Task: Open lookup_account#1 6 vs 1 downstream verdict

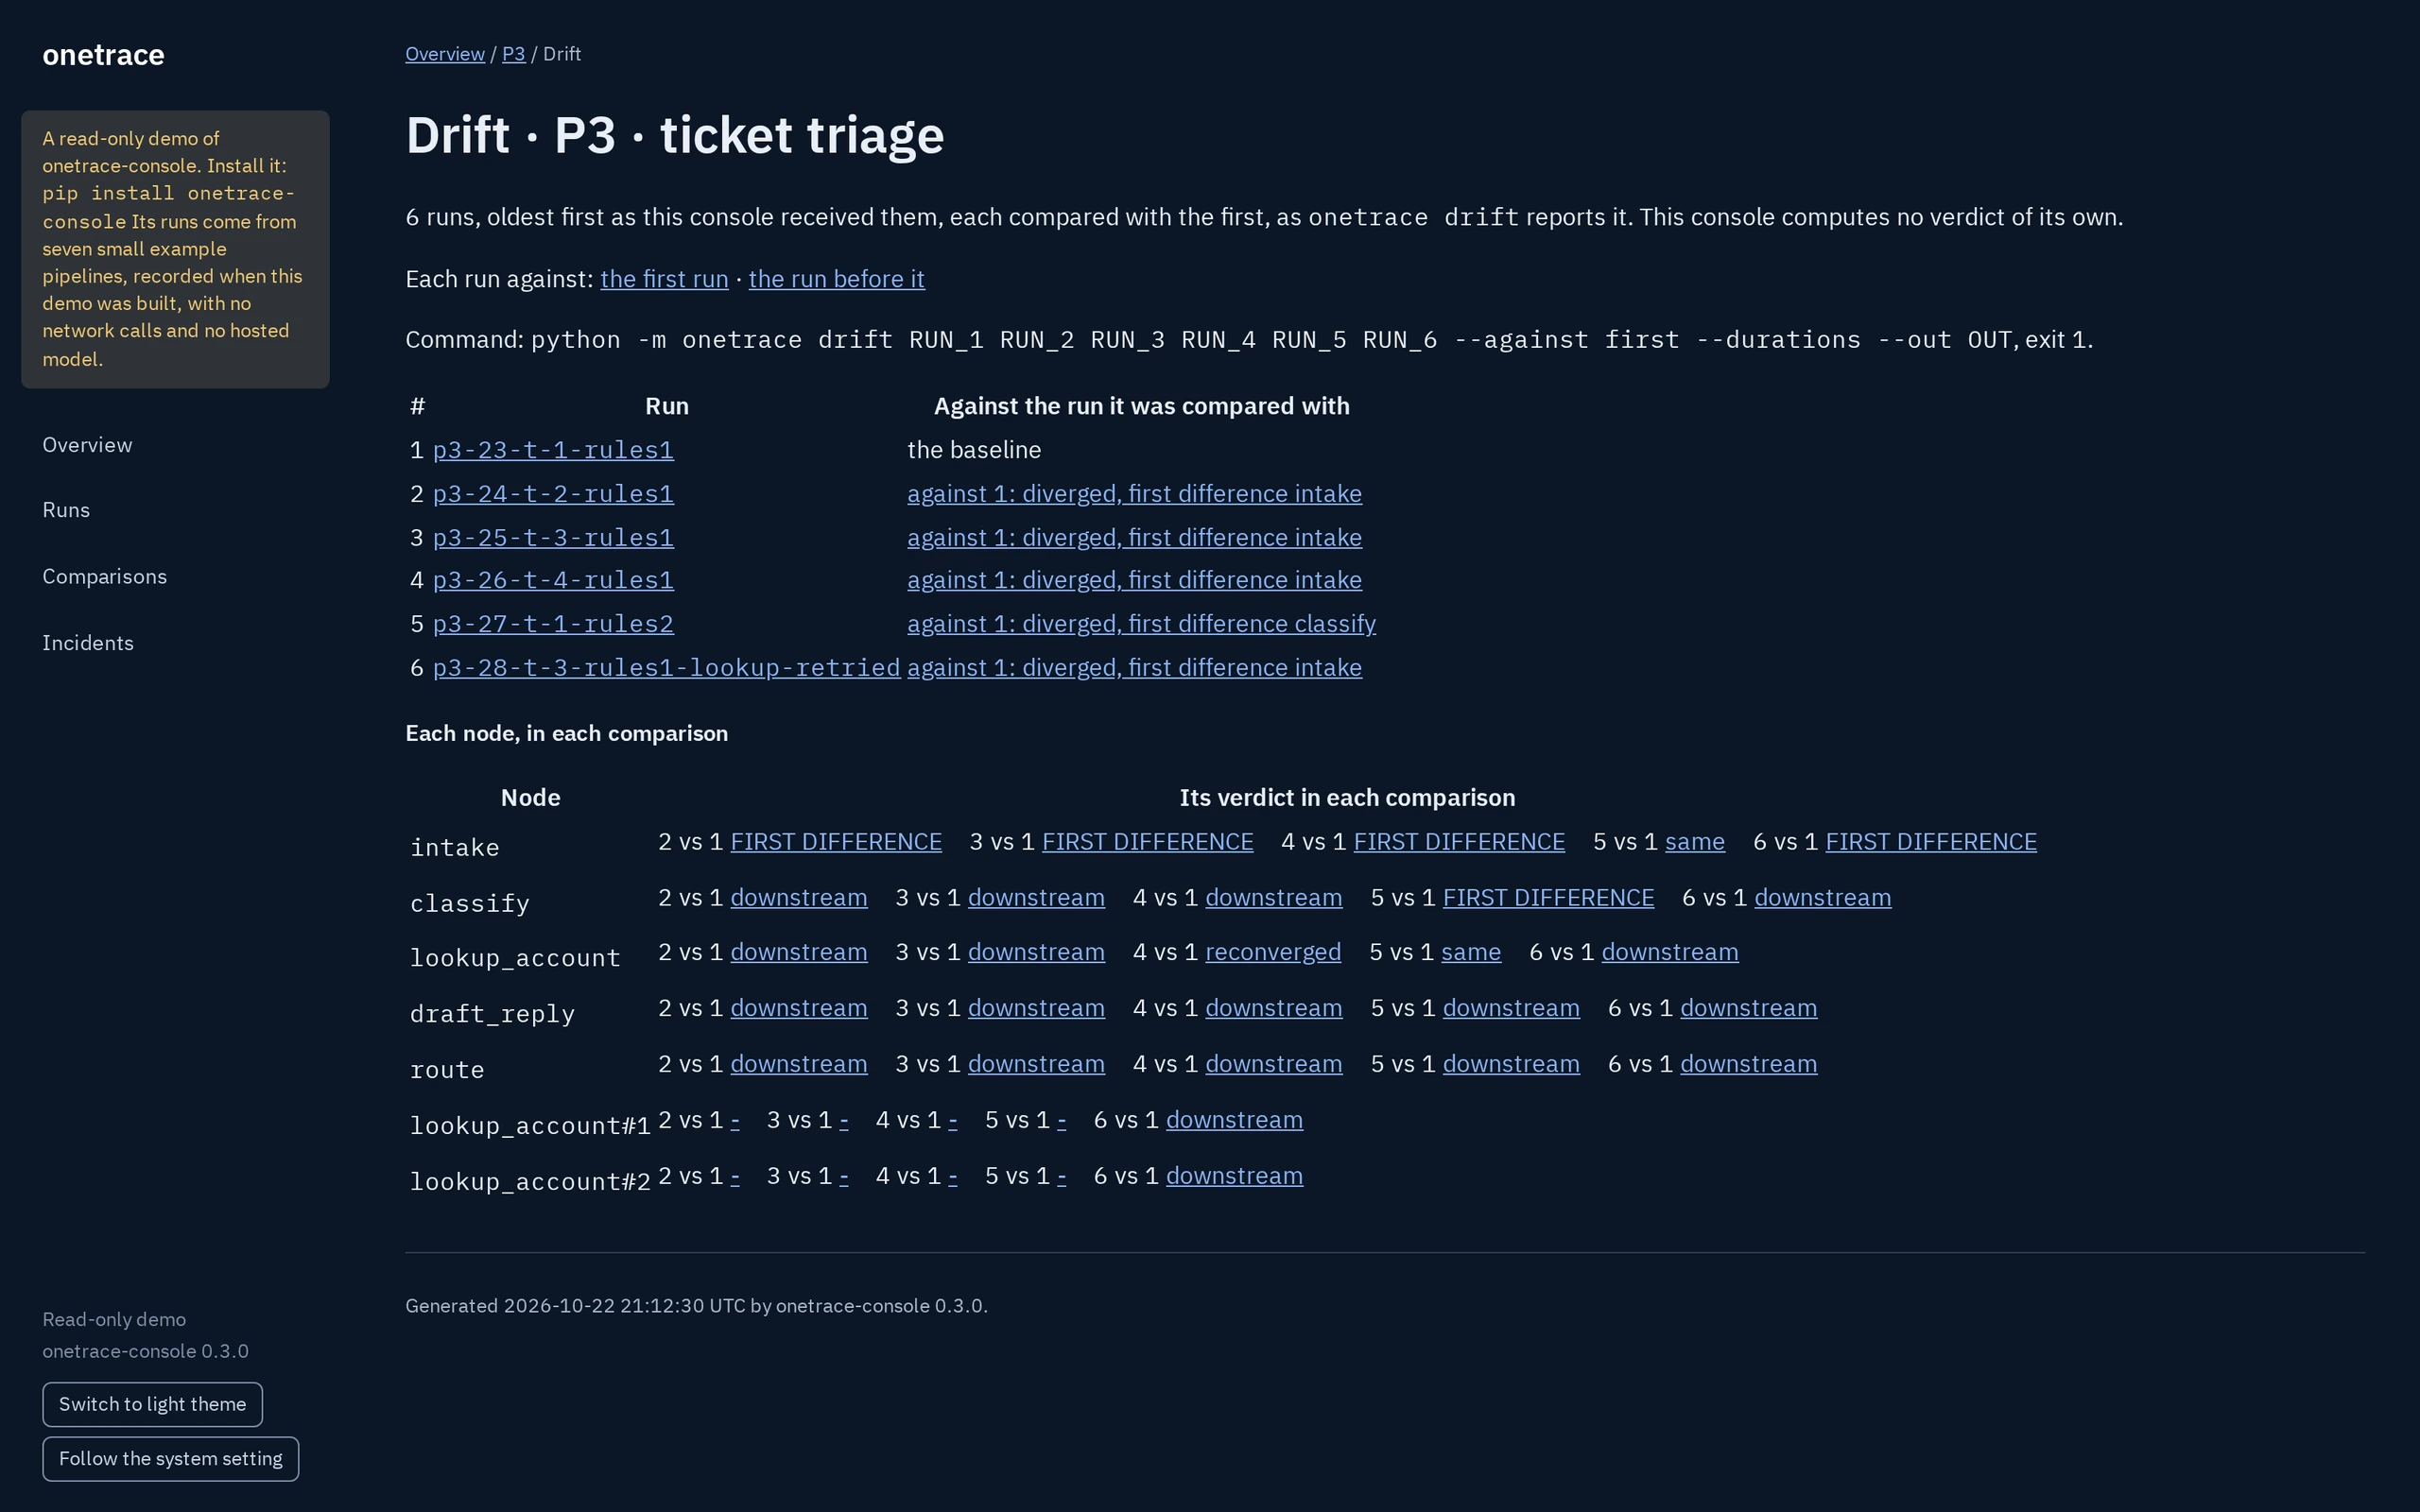Action: [x=1234, y=1120]
